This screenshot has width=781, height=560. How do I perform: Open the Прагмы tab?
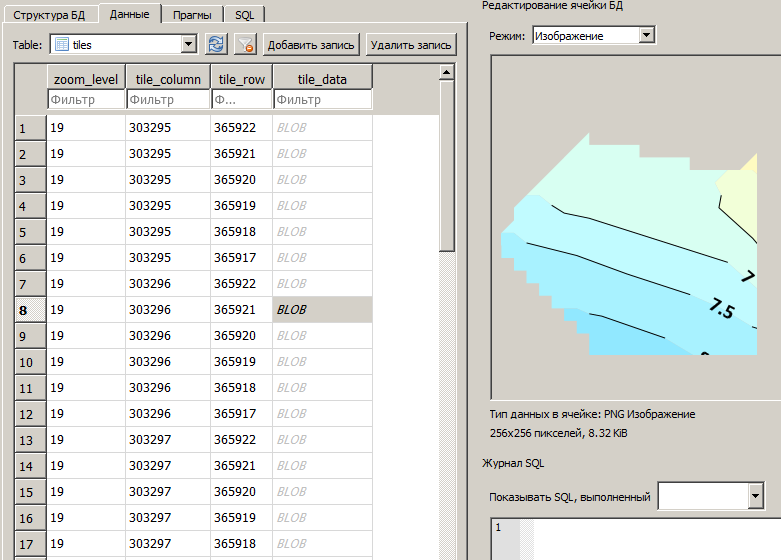[x=190, y=15]
